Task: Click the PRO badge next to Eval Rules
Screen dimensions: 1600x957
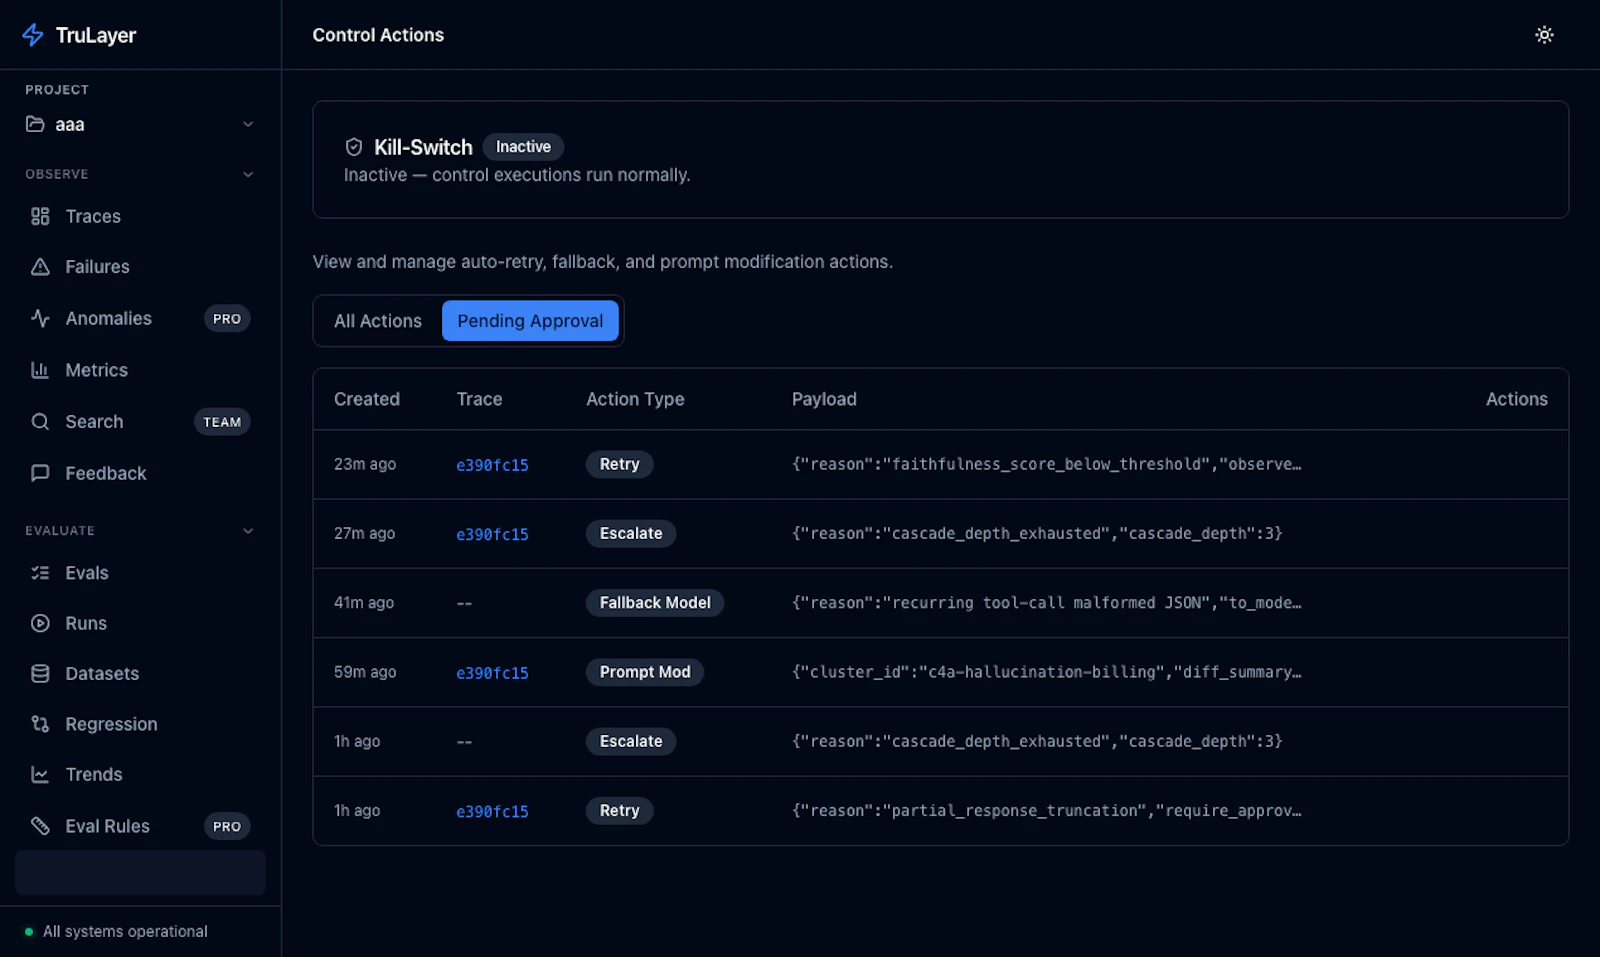Action: tap(227, 826)
